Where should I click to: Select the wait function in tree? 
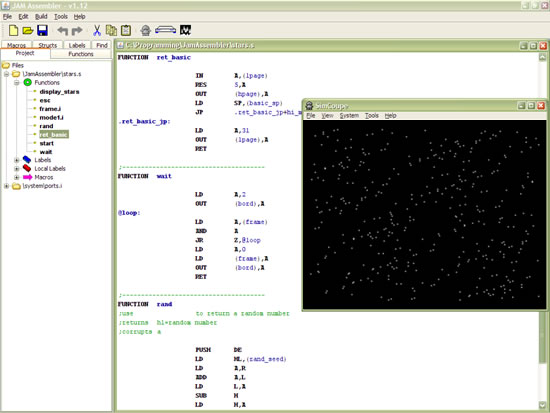46,152
